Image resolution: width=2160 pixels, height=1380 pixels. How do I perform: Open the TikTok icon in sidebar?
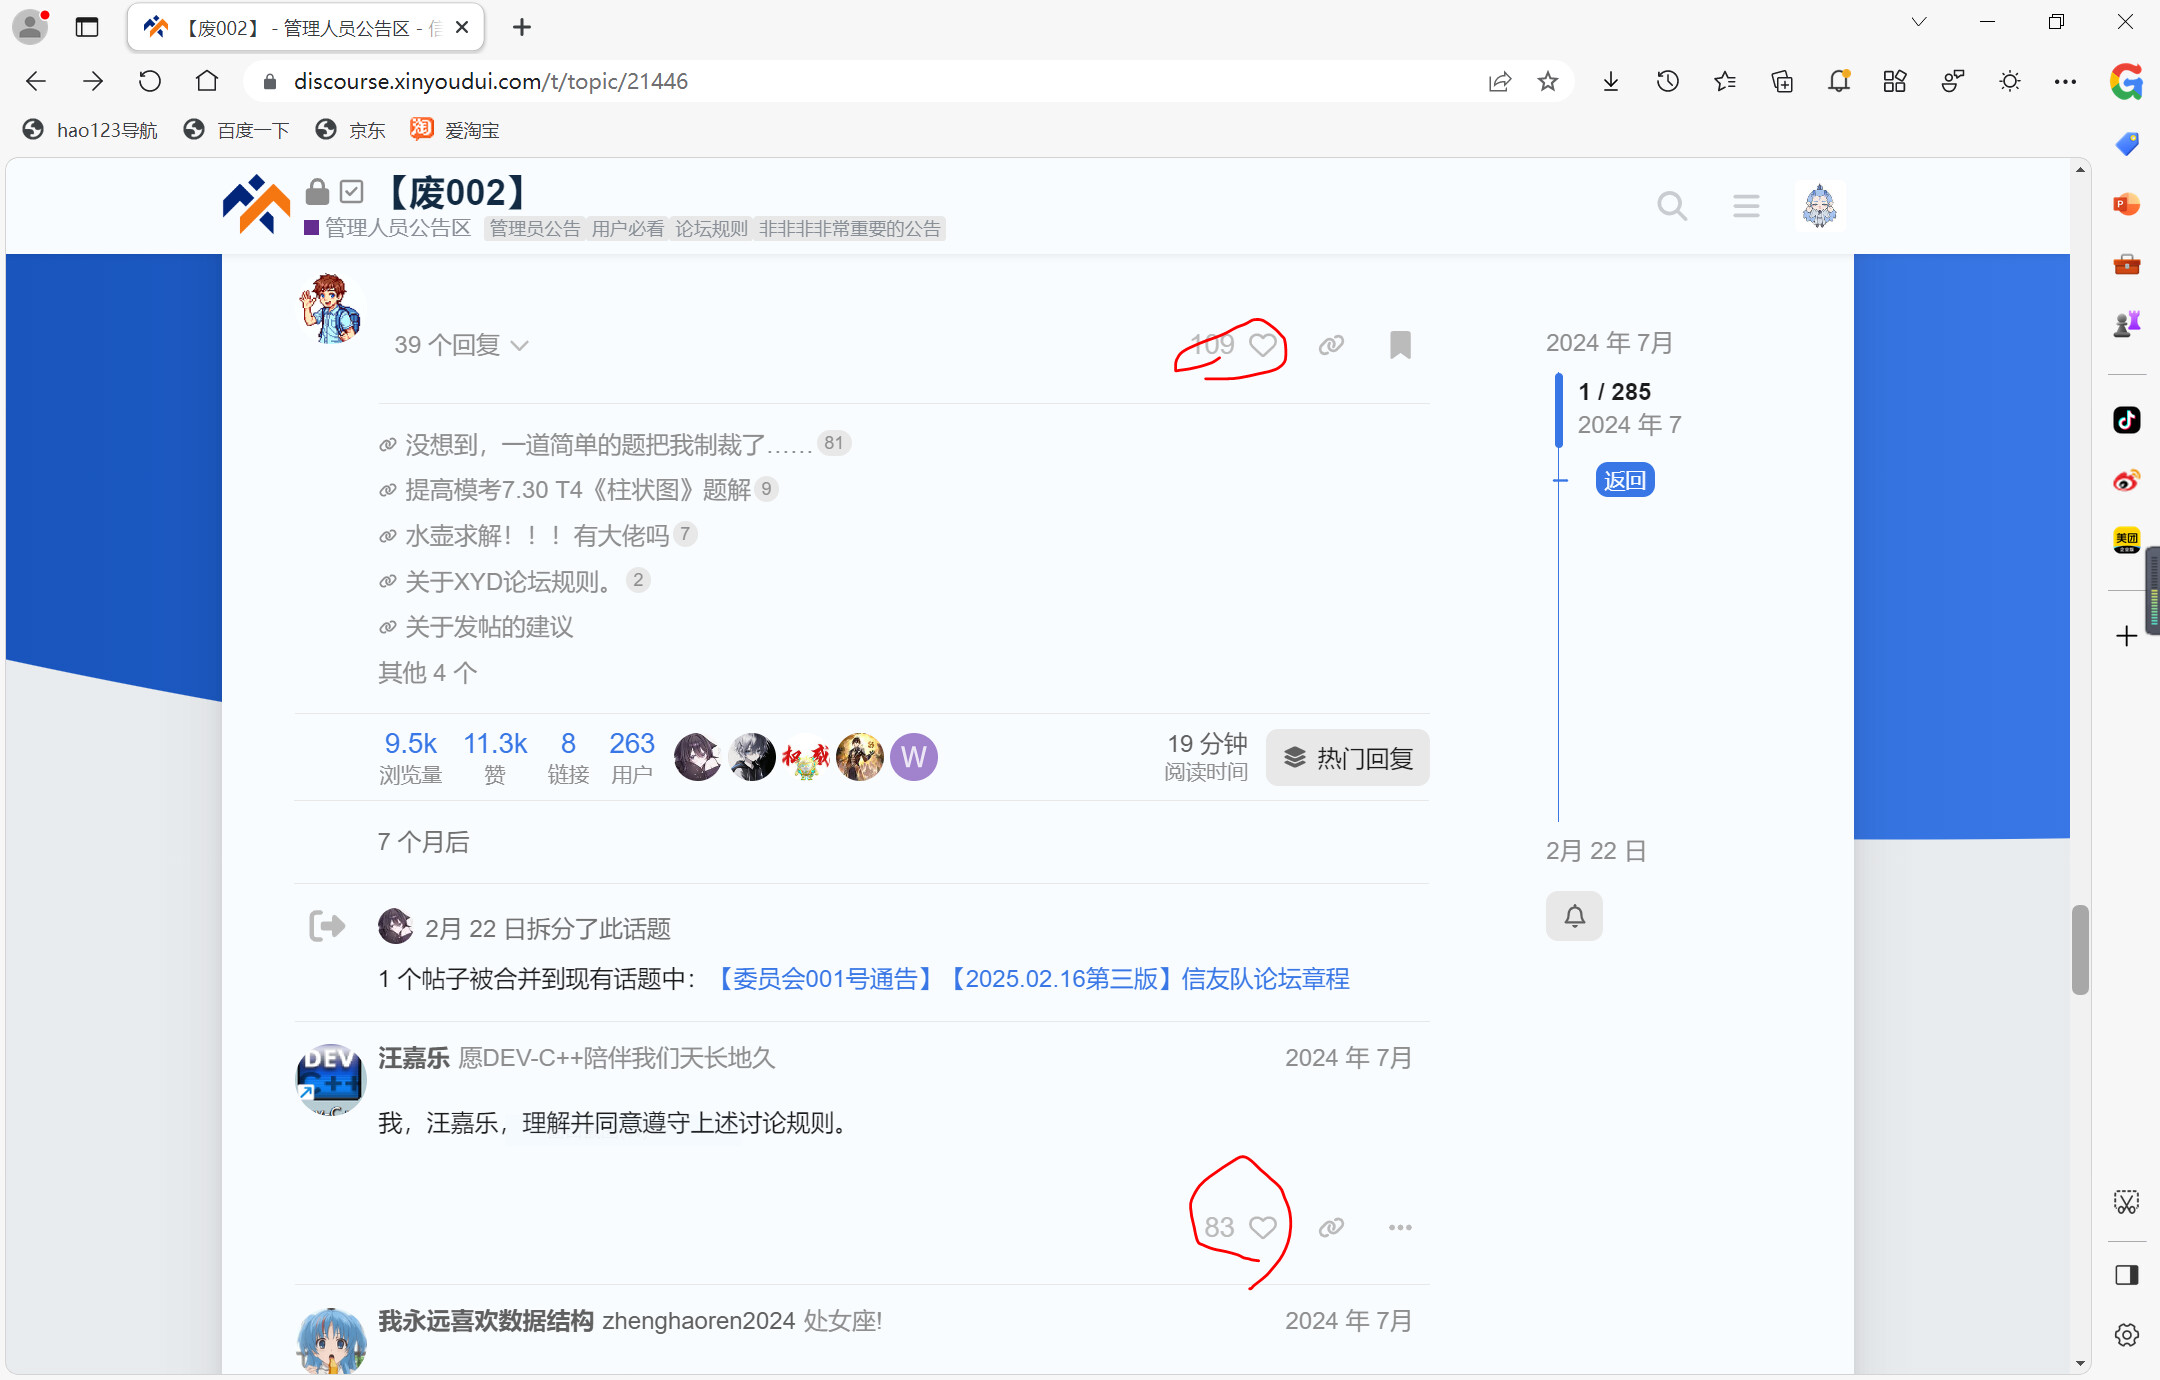2126,420
